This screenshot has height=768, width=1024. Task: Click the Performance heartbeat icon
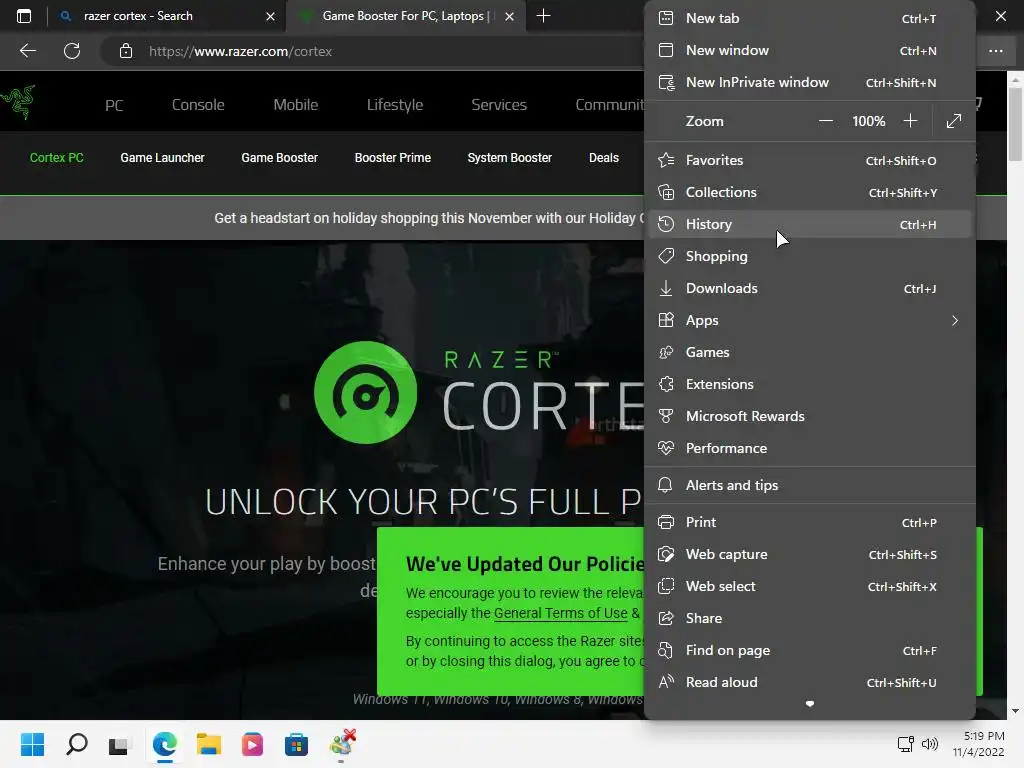tap(665, 448)
